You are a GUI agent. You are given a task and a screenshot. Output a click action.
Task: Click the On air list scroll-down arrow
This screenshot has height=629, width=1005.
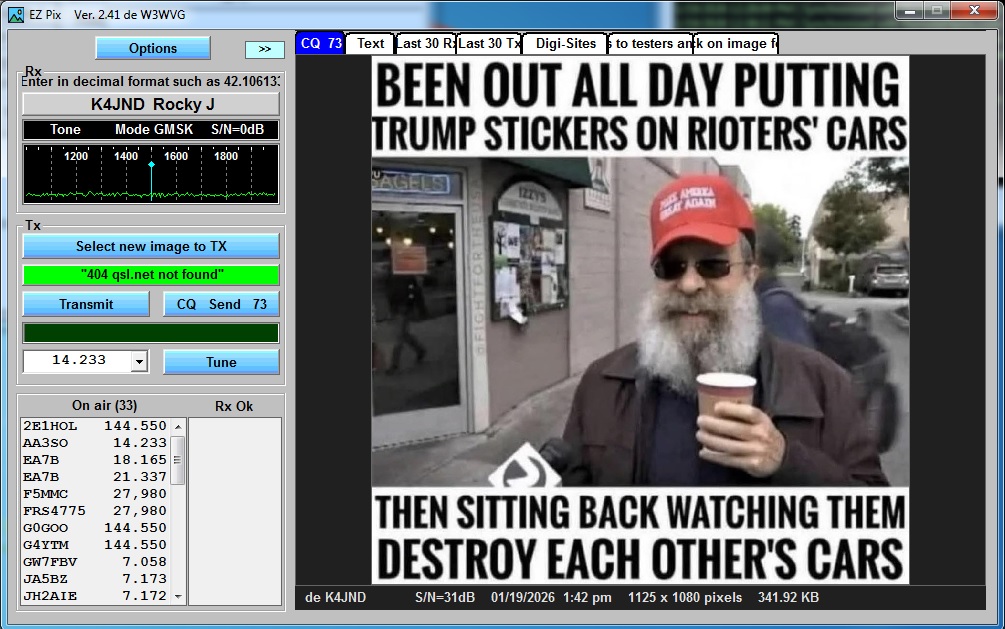[178, 596]
